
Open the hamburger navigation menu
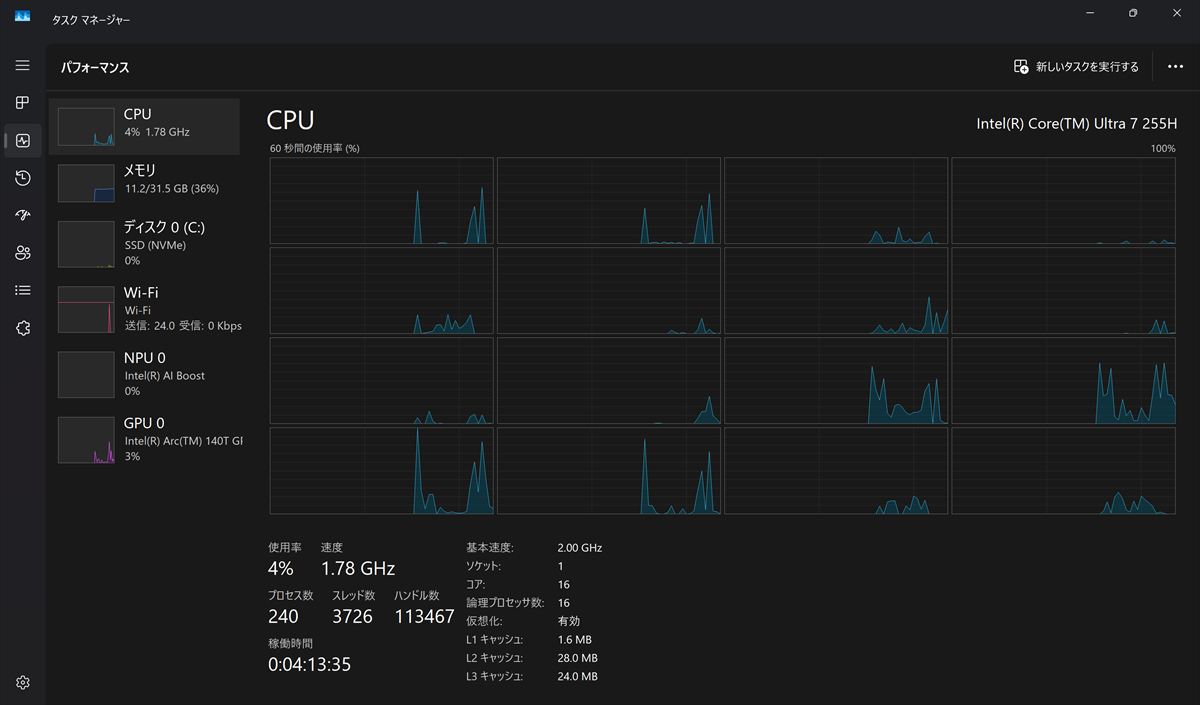point(22,65)
